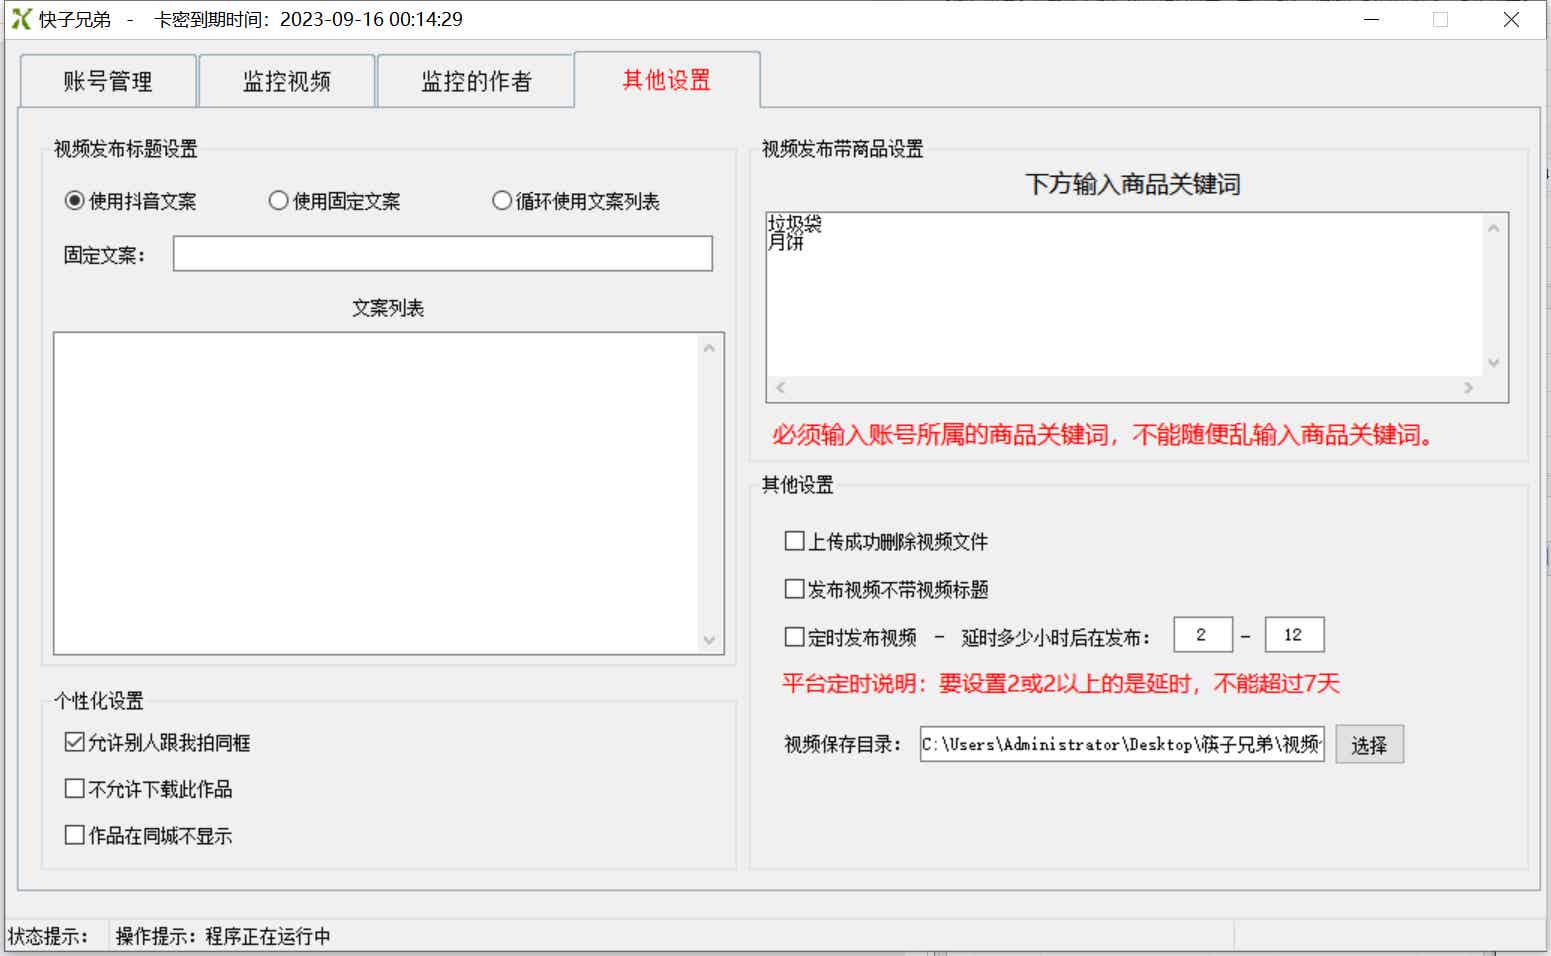Select 循环使用文案列表 option
1551x956 pixels.
[x=502, y=200]
